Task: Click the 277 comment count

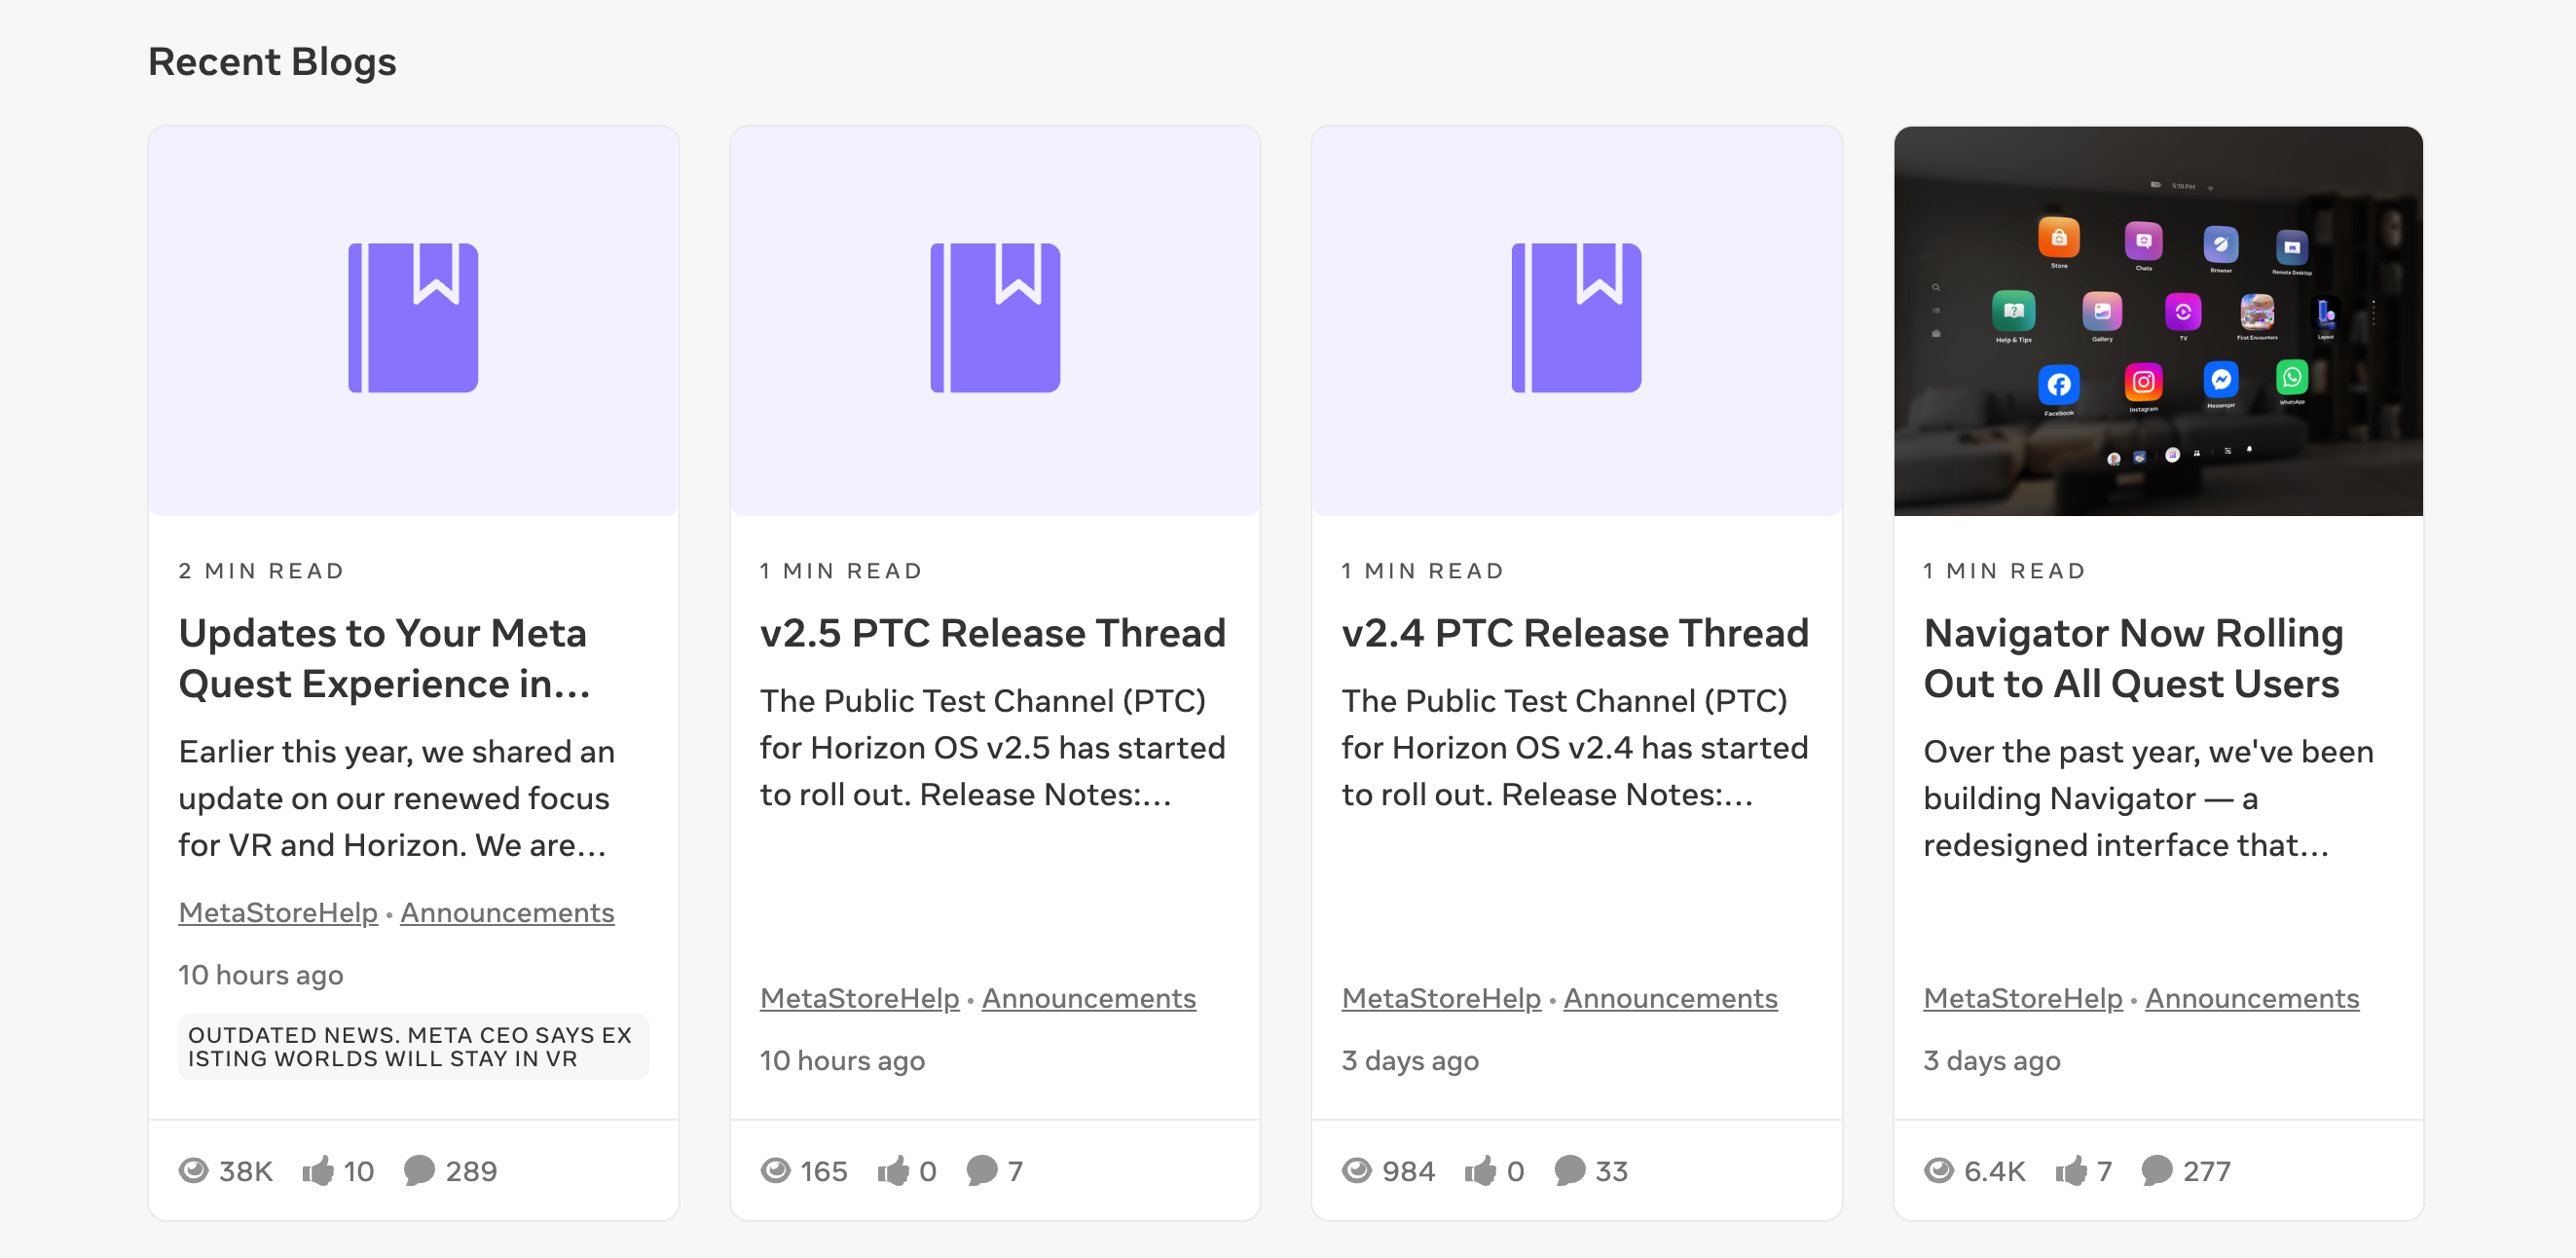Action: click(2207, 1170)
